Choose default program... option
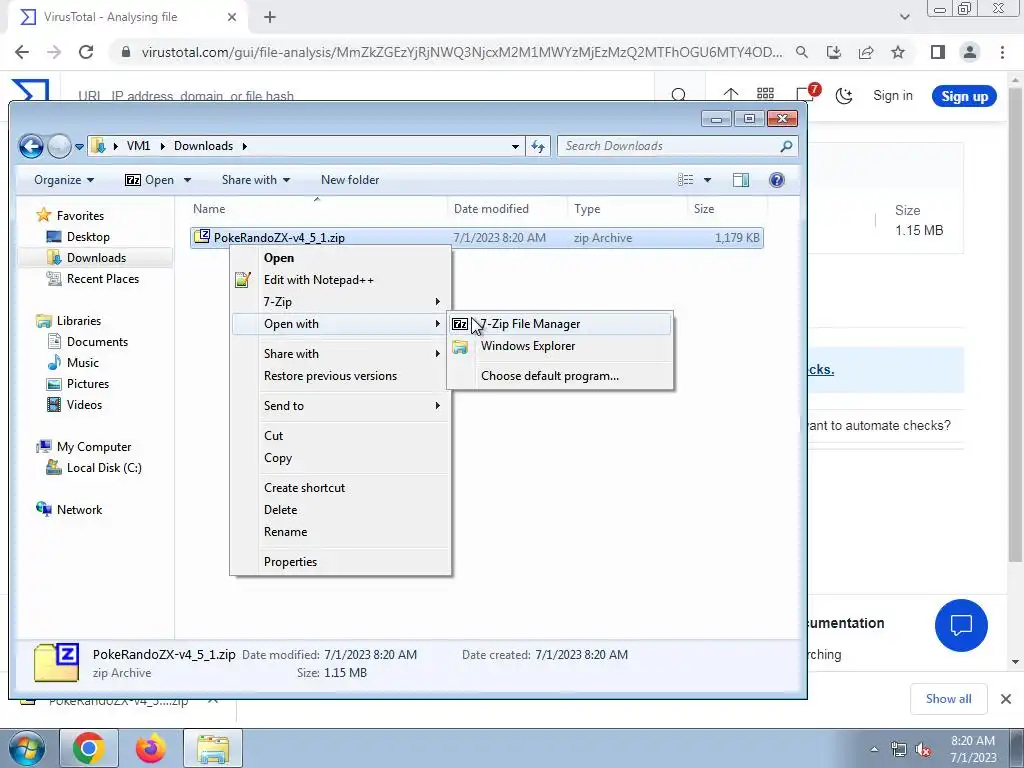The height and width of the screenshot is (768, 1024). (560, 376)
